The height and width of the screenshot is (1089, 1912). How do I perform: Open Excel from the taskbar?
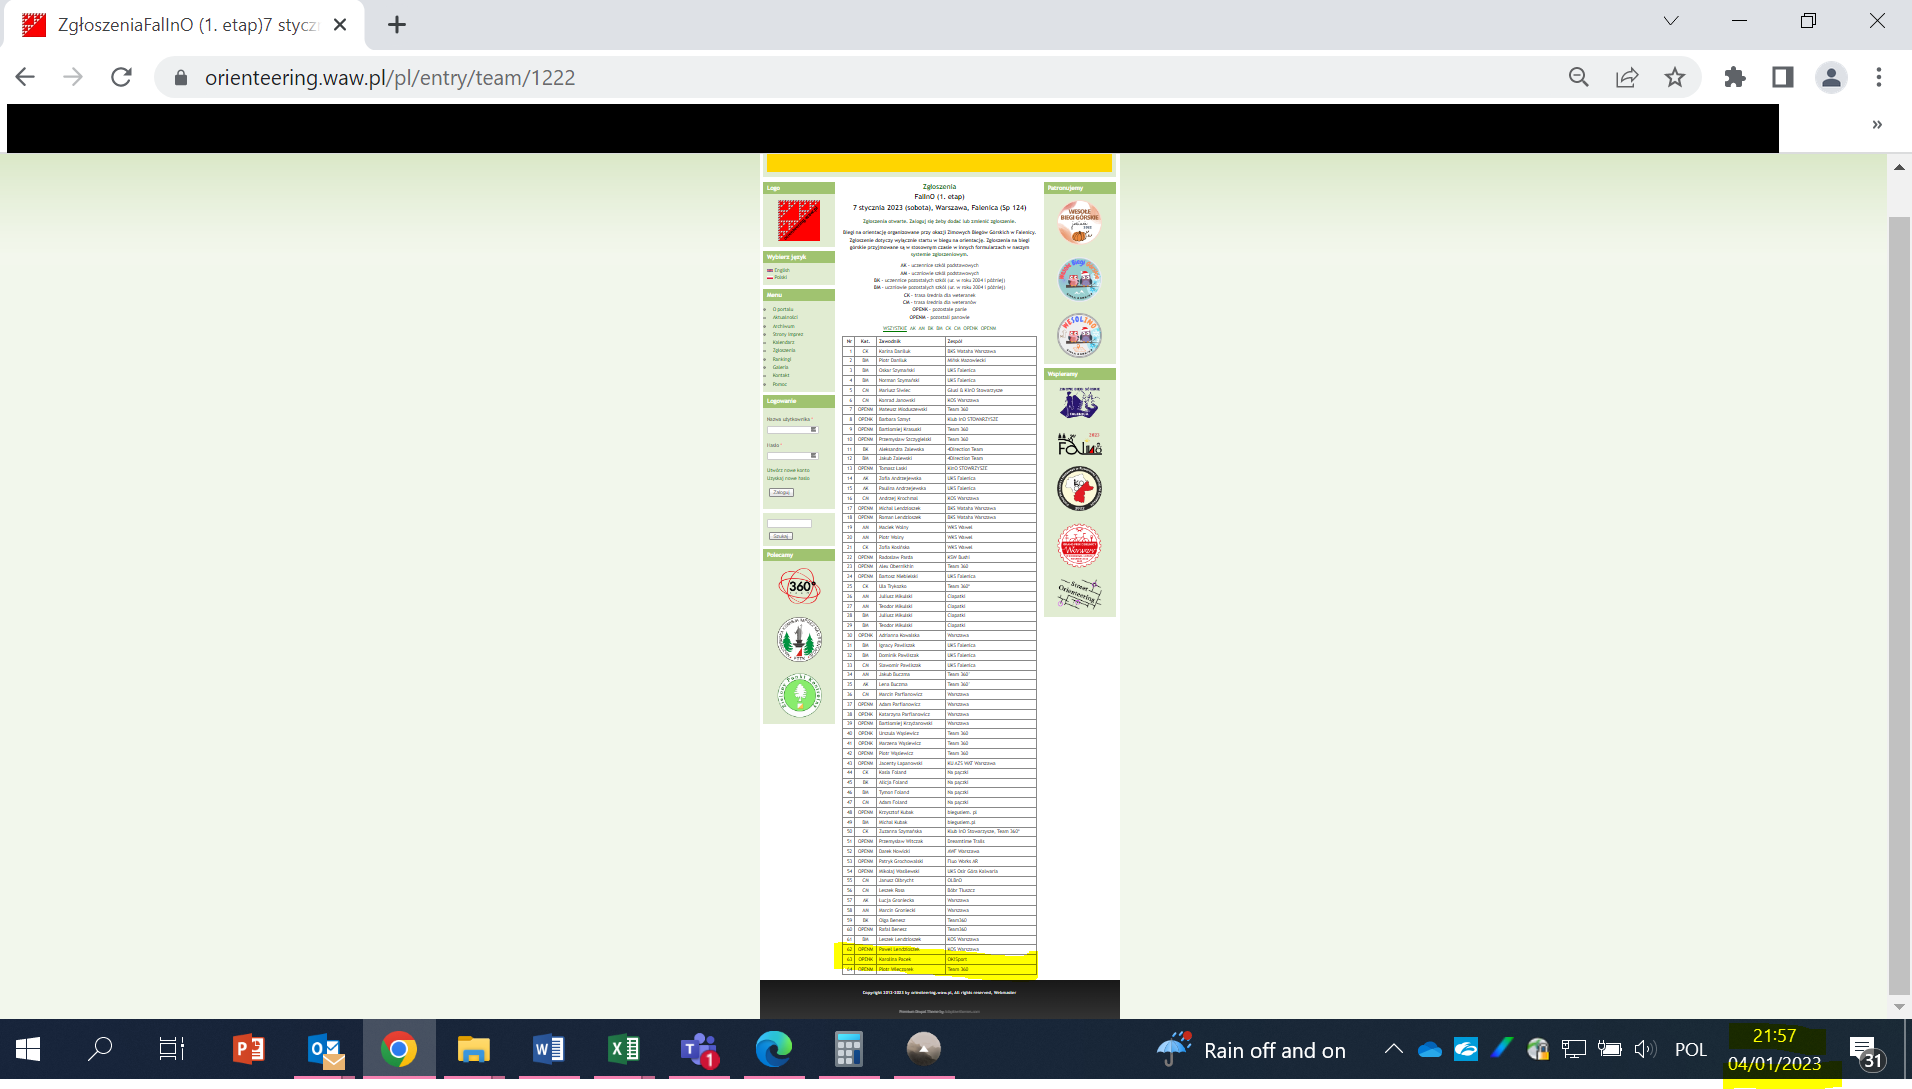coord(624,1049)
